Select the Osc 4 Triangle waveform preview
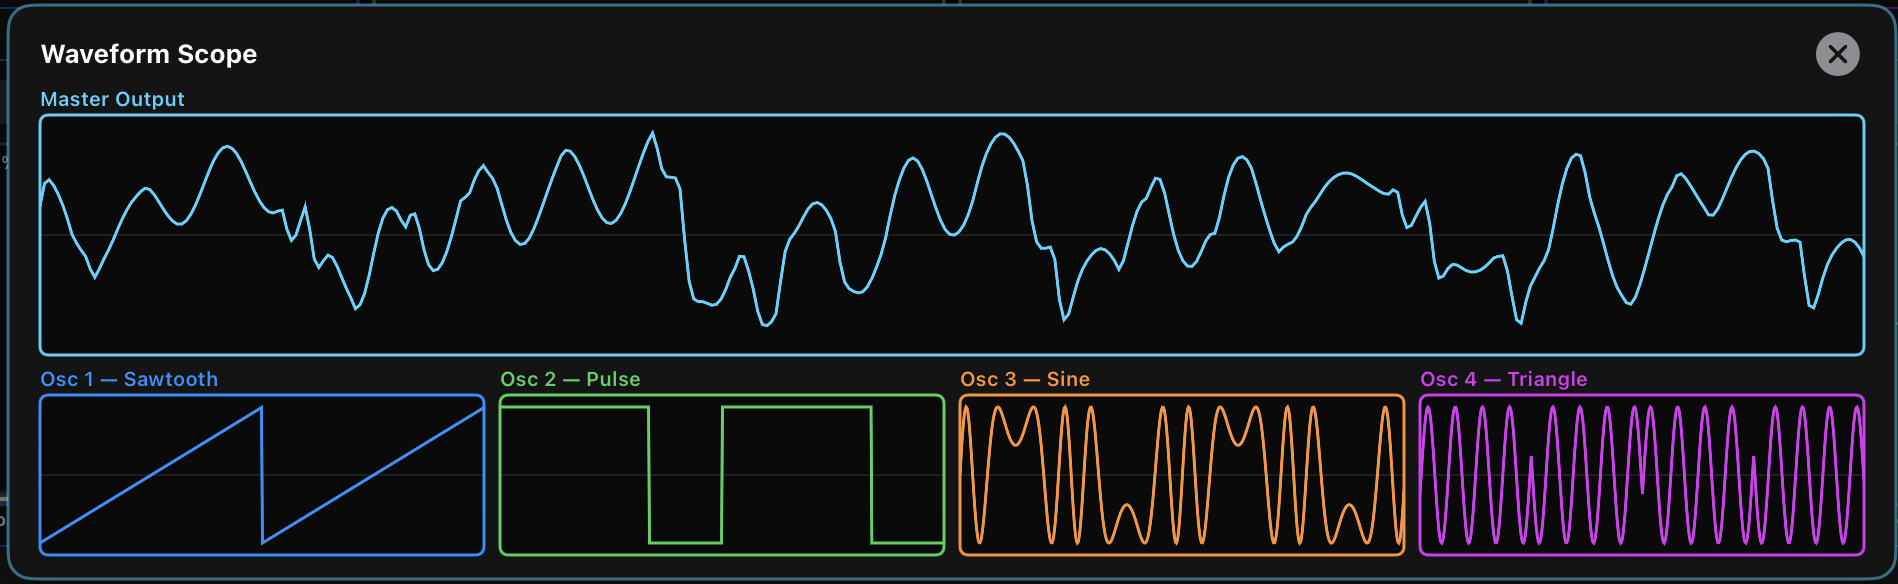Image resolution: width=1898 pixels, height=584 pixels. click(x=1642, y=475)
